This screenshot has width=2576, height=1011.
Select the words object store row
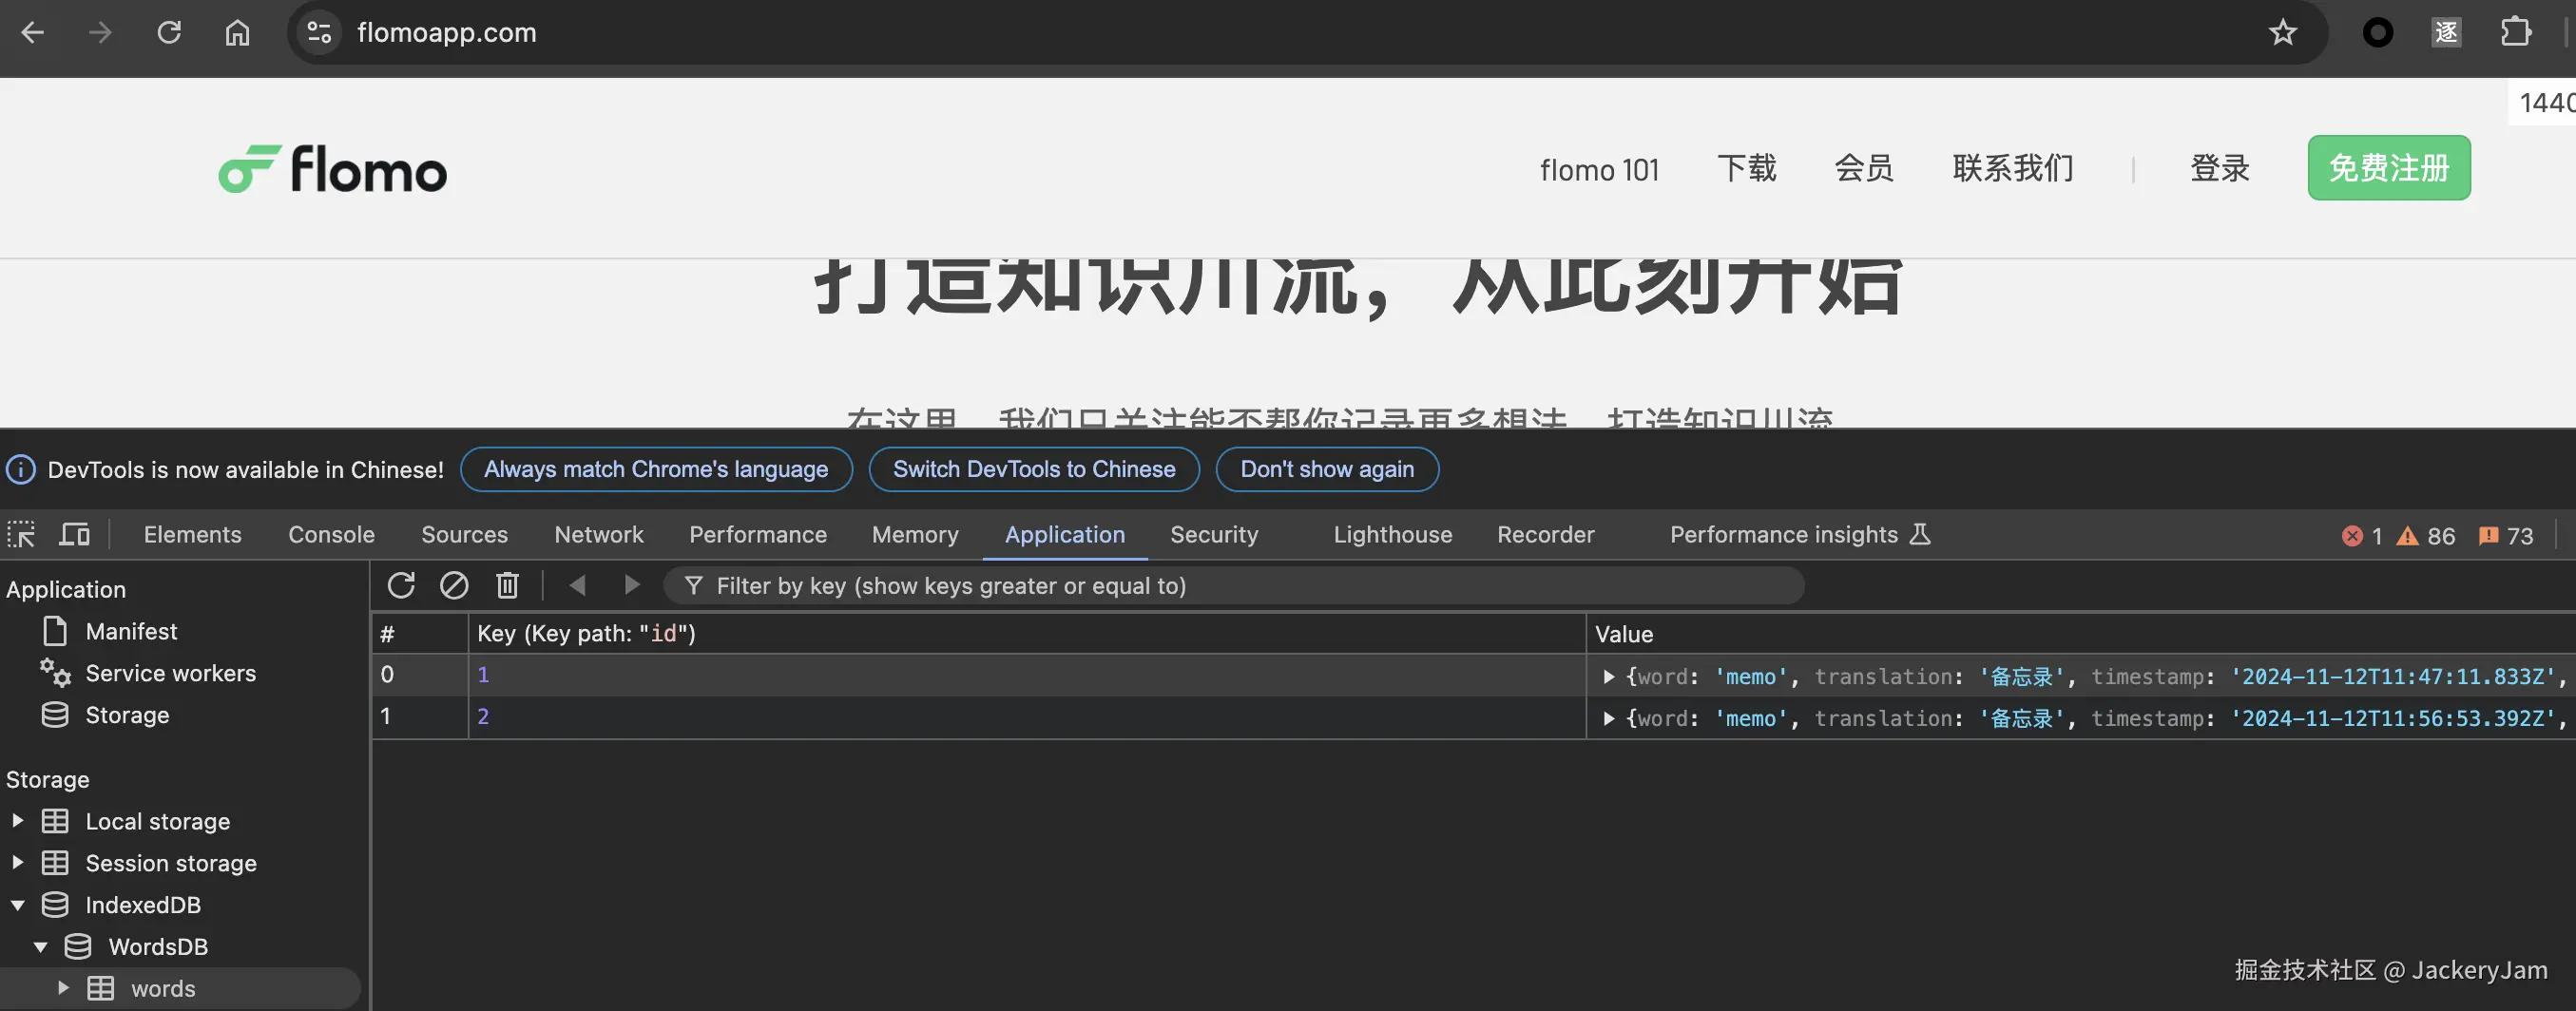click(180, 988)
